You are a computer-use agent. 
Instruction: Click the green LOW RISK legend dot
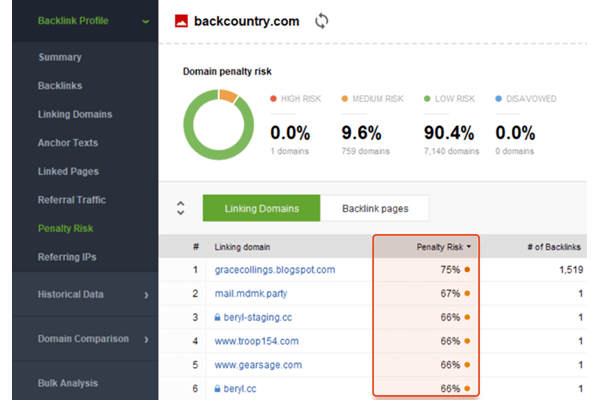coord(427,99)
